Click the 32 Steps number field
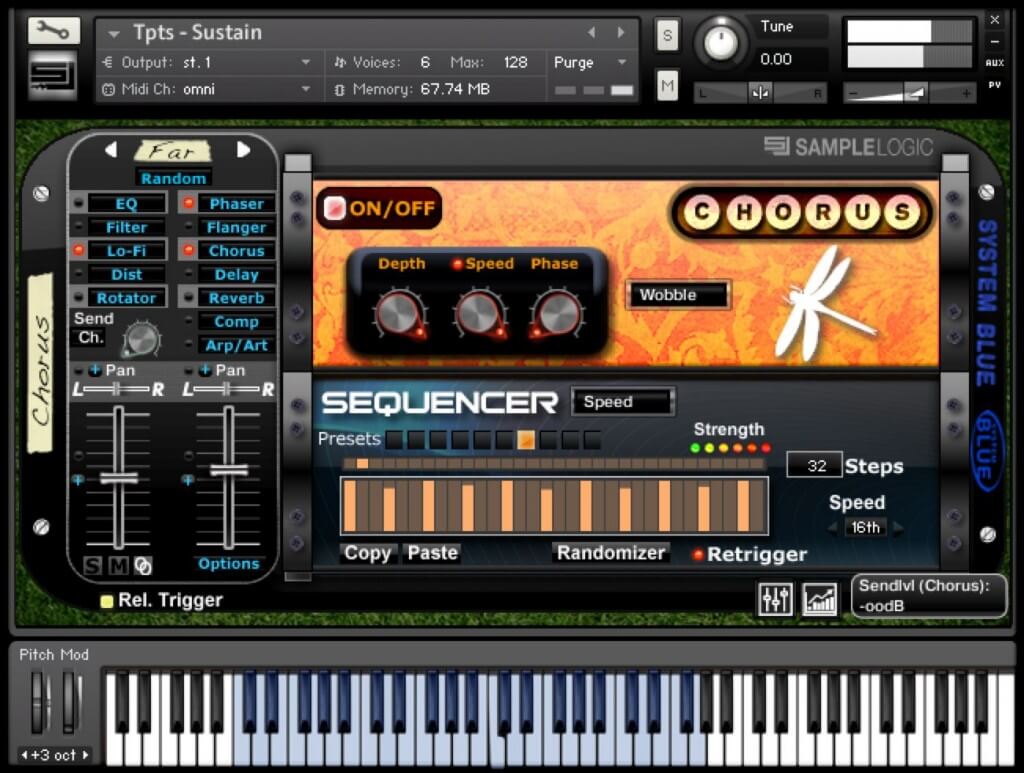The height and width of the screenshot is (773, 1024). pyautogui.click(x=814, y=465)
